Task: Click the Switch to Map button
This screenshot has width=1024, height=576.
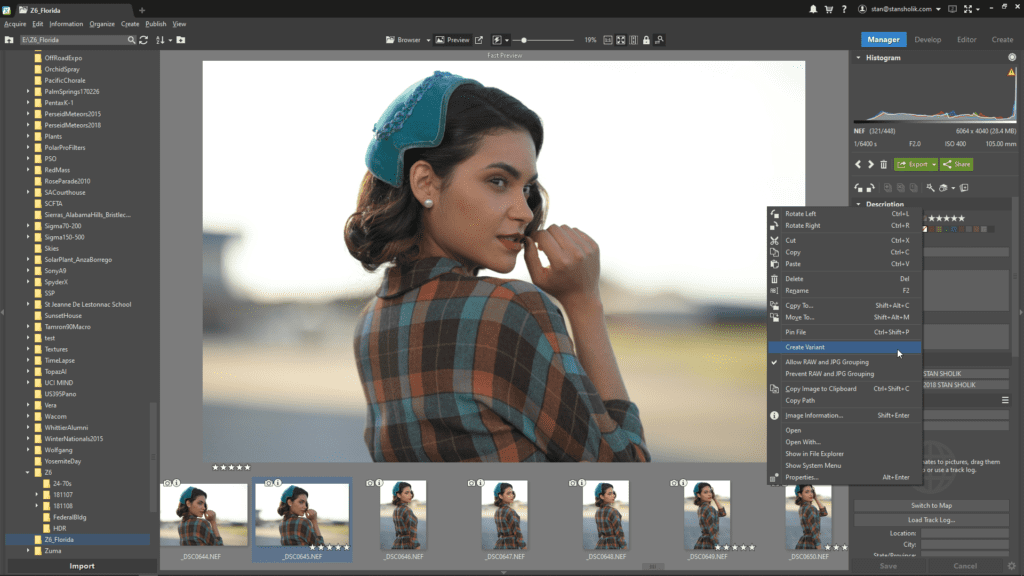Action: tap(930, 504)
